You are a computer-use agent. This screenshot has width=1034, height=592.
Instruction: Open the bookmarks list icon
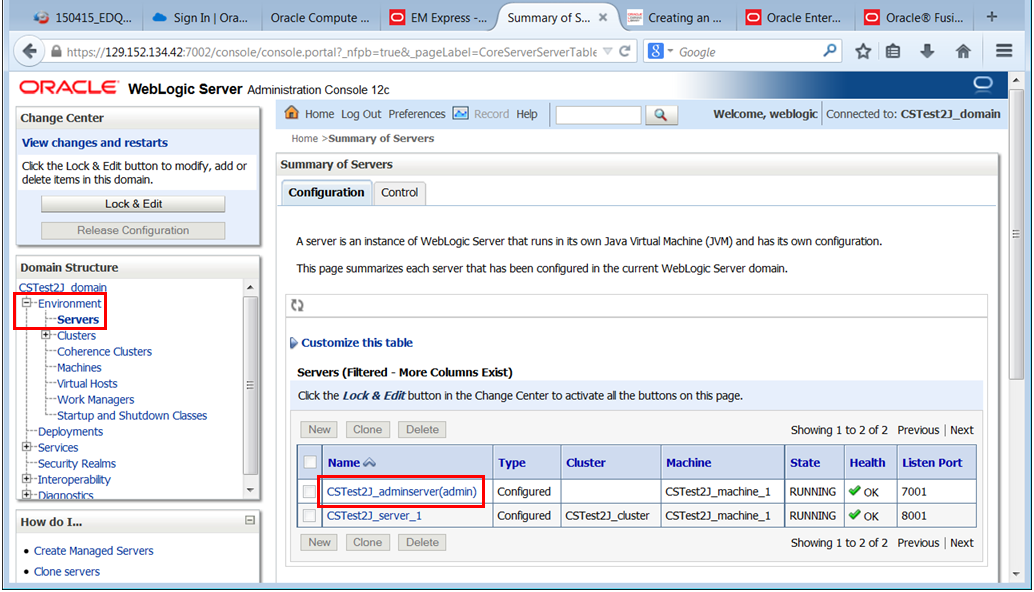point(893,51)
